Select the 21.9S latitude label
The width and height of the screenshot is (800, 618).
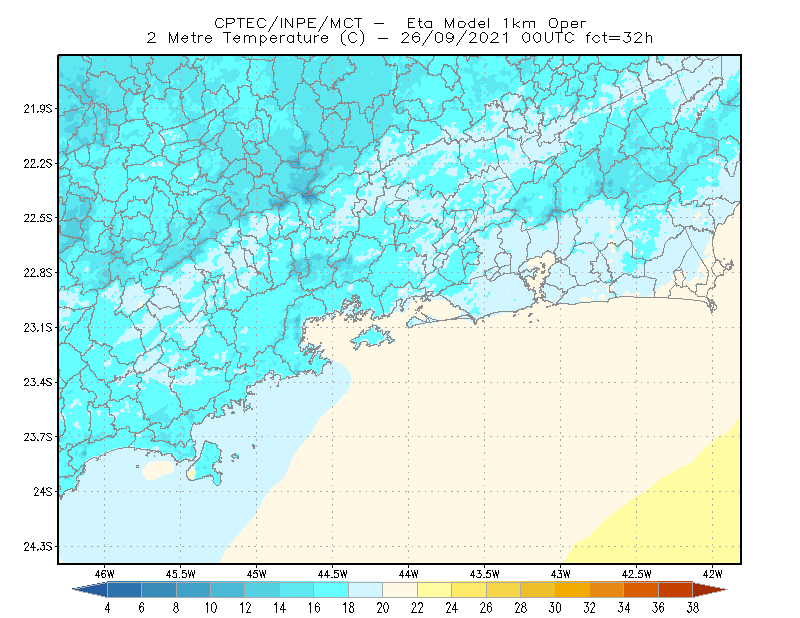[x=38, y=109]
